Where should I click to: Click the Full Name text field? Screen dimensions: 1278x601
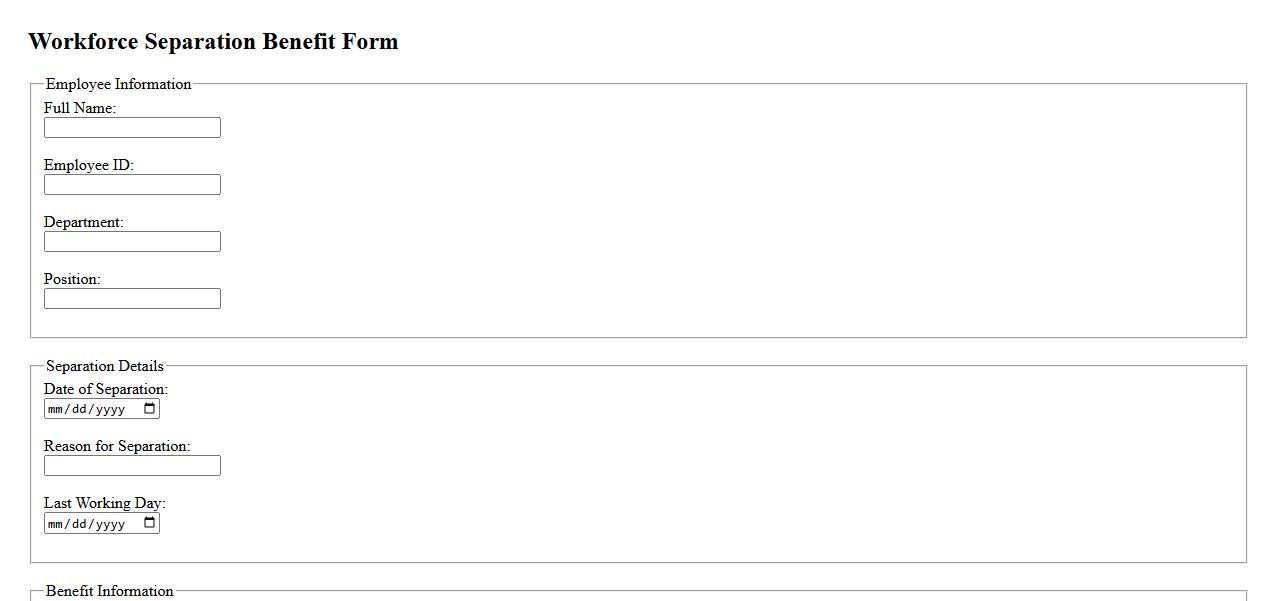(x=132, y=128)
